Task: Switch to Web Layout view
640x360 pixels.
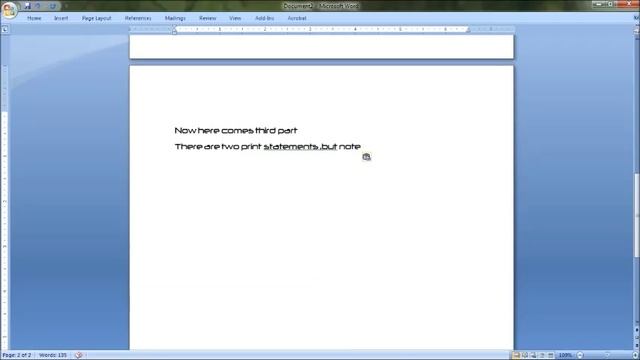Action: (x=533, y=356)
